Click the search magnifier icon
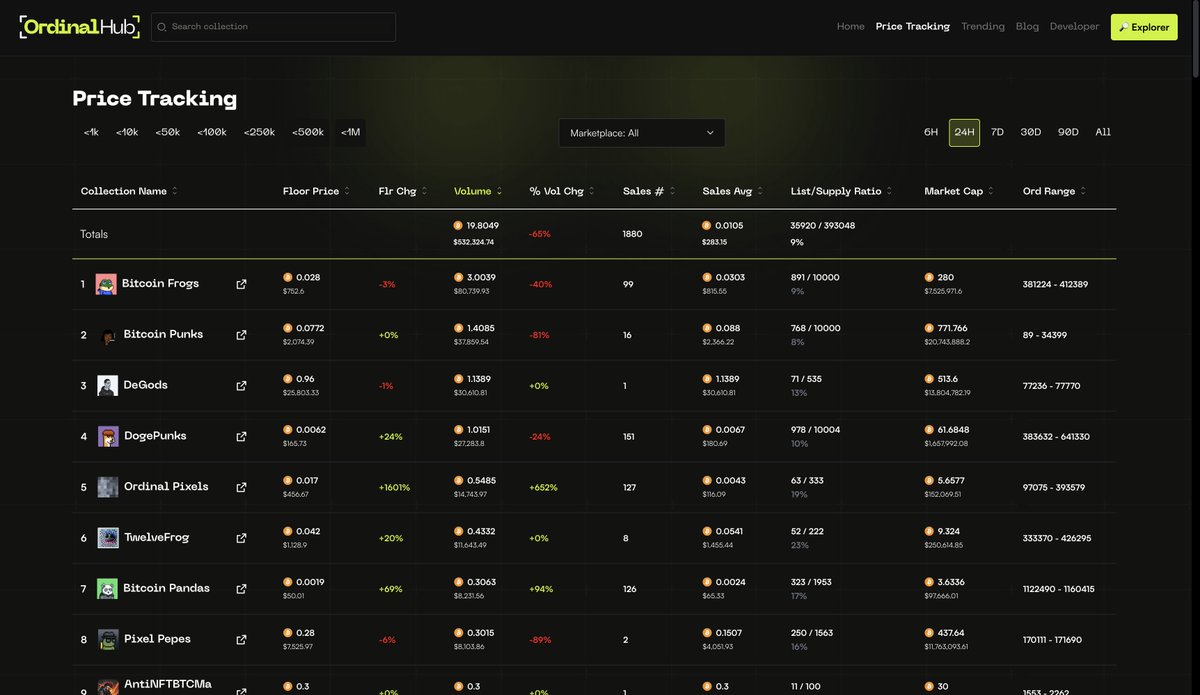Screen dimensions: 1200x695 [162, 27]
